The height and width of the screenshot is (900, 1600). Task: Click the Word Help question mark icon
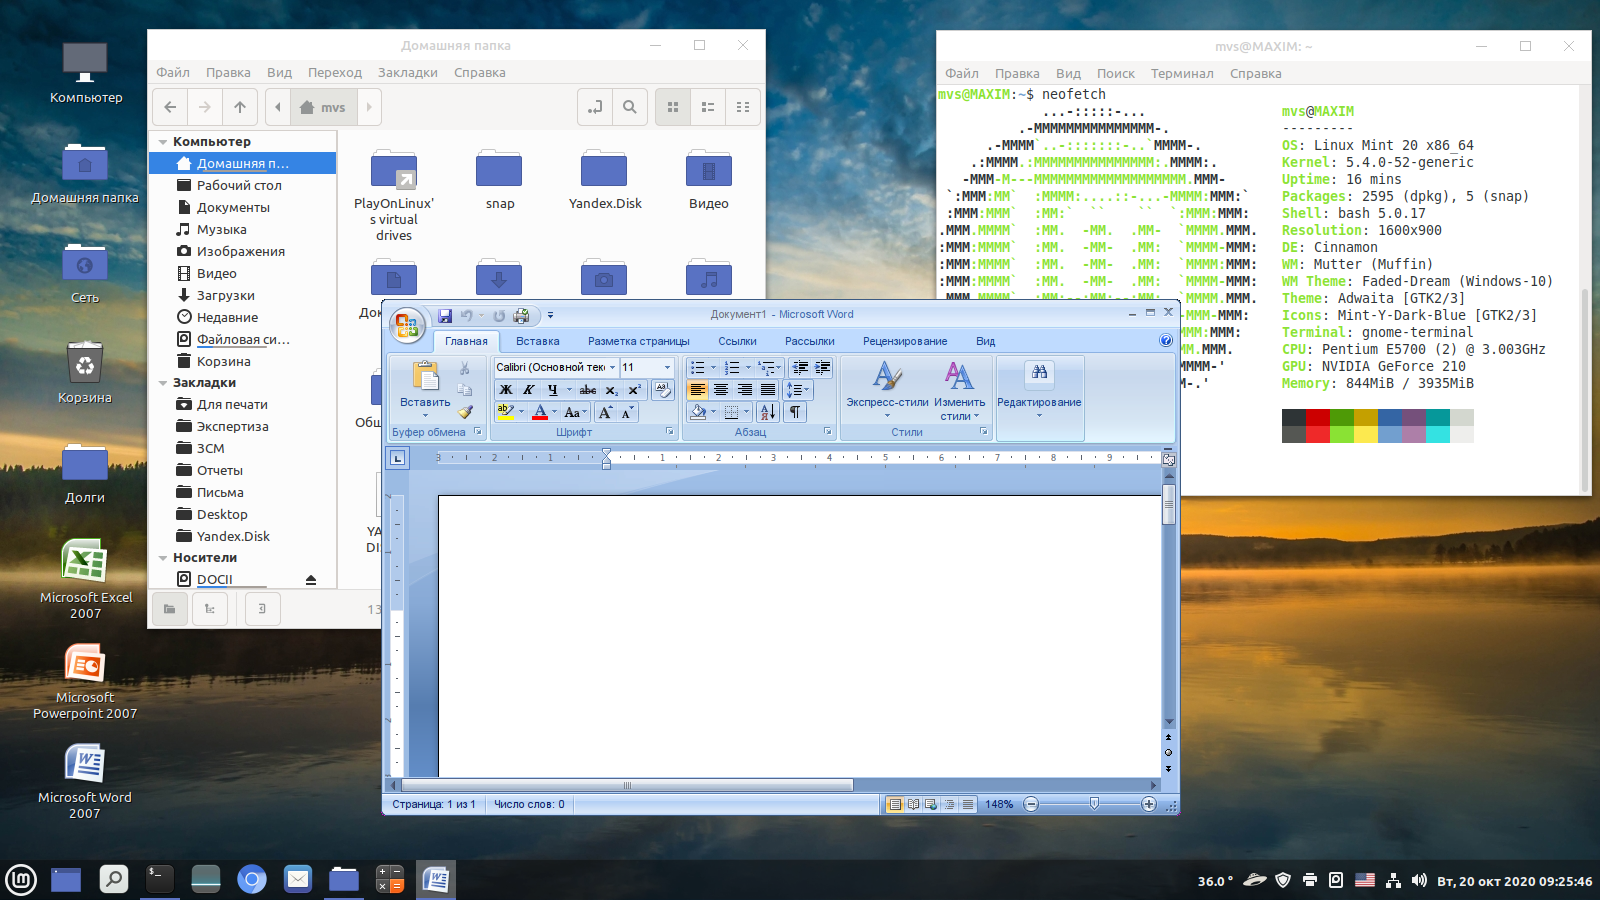(x=1165, y=341)
